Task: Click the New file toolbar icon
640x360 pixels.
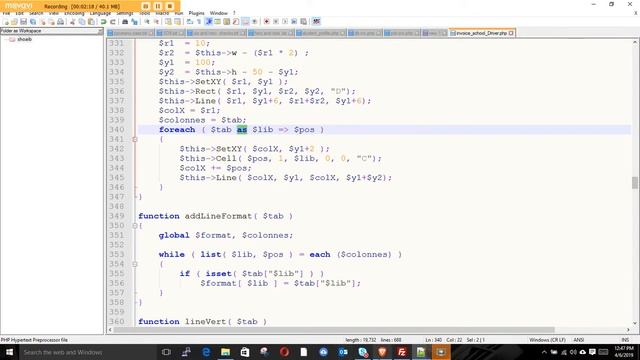Action: click(x=6, y=22)
